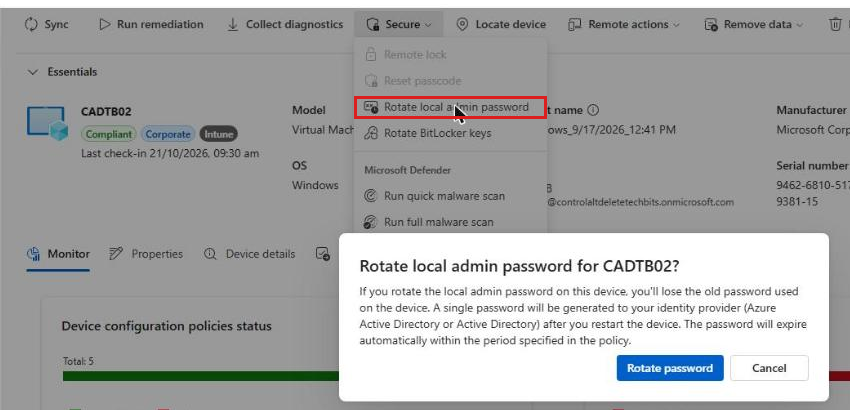Screen dimensions: 850x410
Task: Click the info icon beside name
Action: 593,110
